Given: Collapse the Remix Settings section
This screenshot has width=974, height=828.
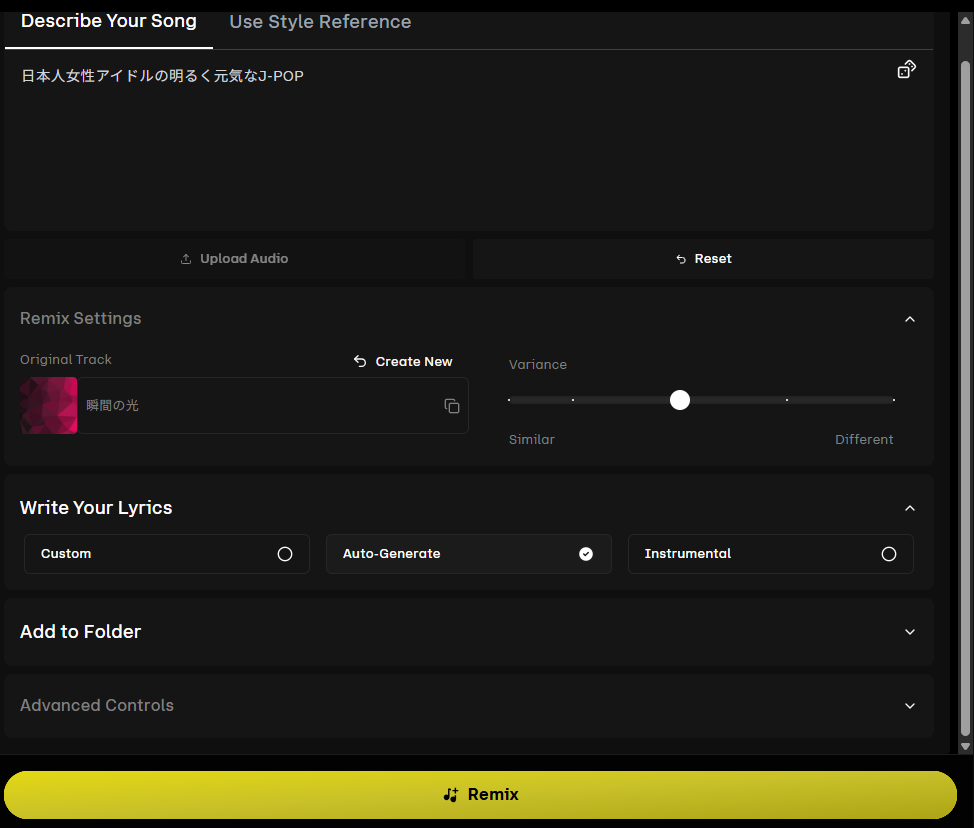Looking at the screenshot, I should pyautogui.click(x=909, y=319).
